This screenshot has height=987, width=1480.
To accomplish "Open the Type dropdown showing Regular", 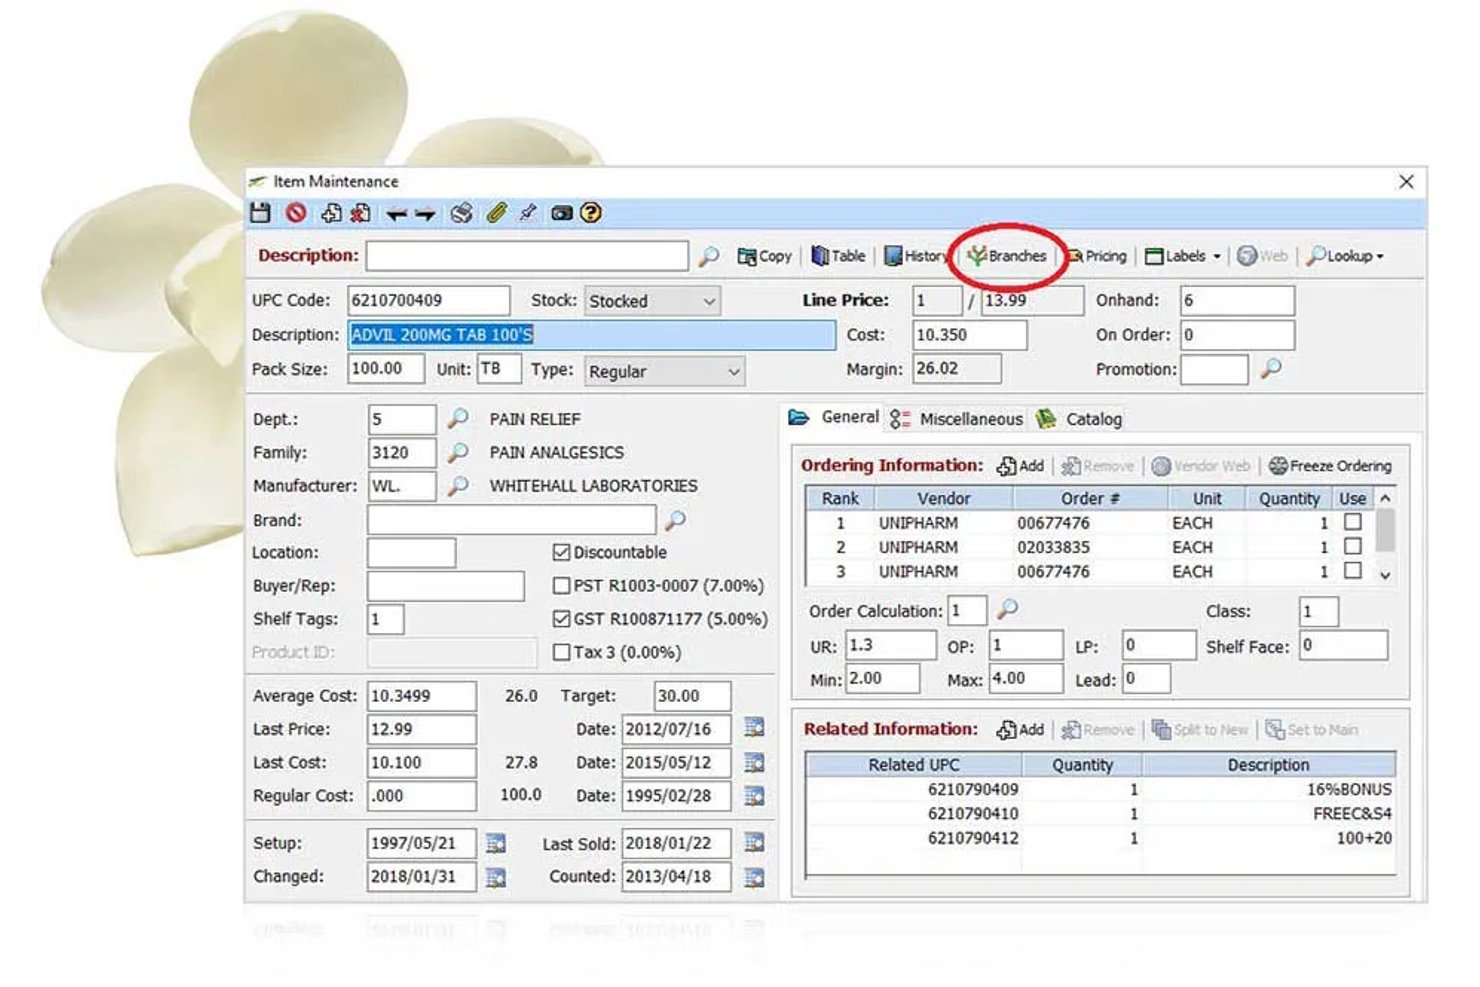I will (664, 371).
